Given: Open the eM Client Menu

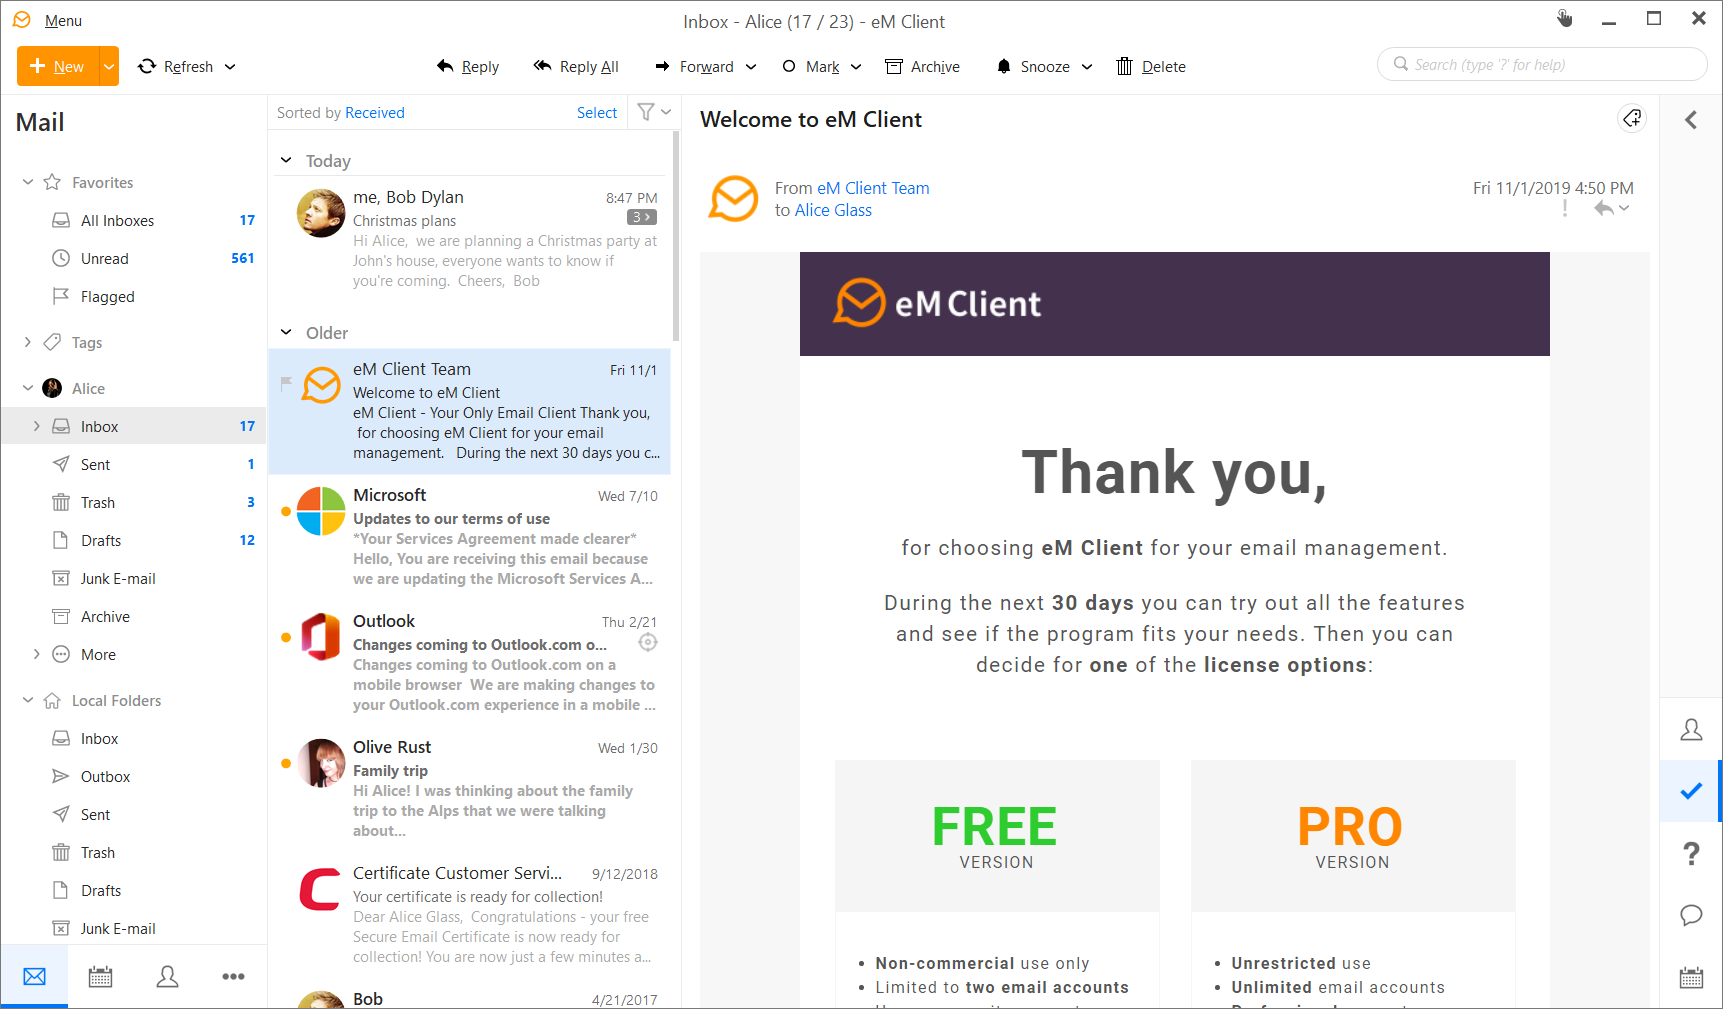Looking at the screenshot, I should point(63,20).
